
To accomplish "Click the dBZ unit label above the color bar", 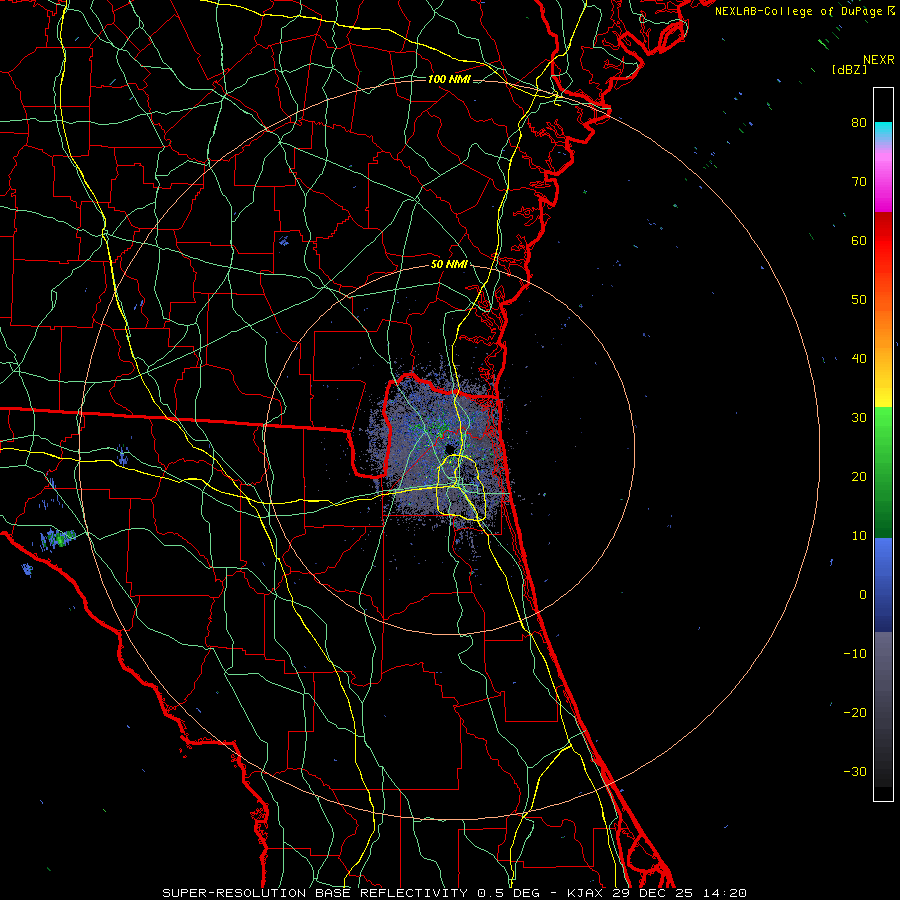I will (x=849, y=70).
